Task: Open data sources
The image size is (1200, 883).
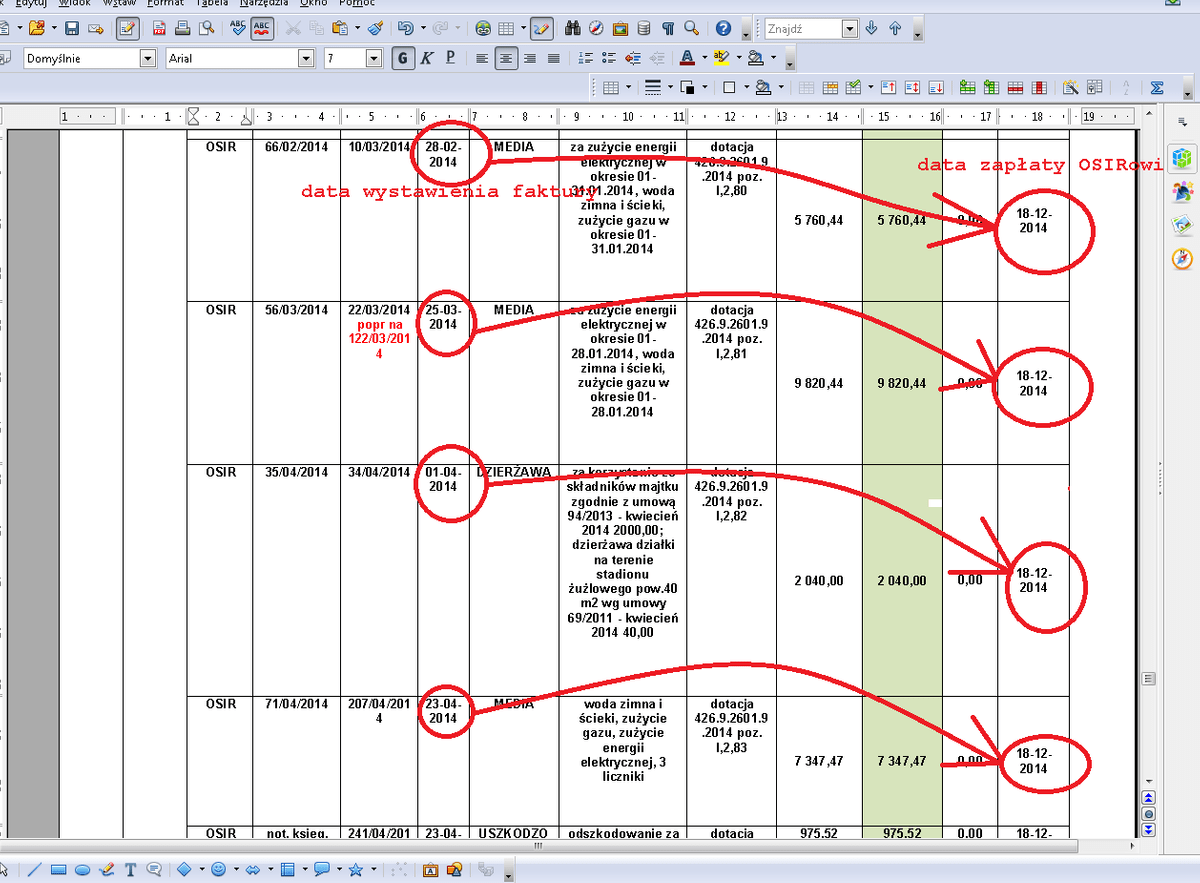Action: (643, 28)
